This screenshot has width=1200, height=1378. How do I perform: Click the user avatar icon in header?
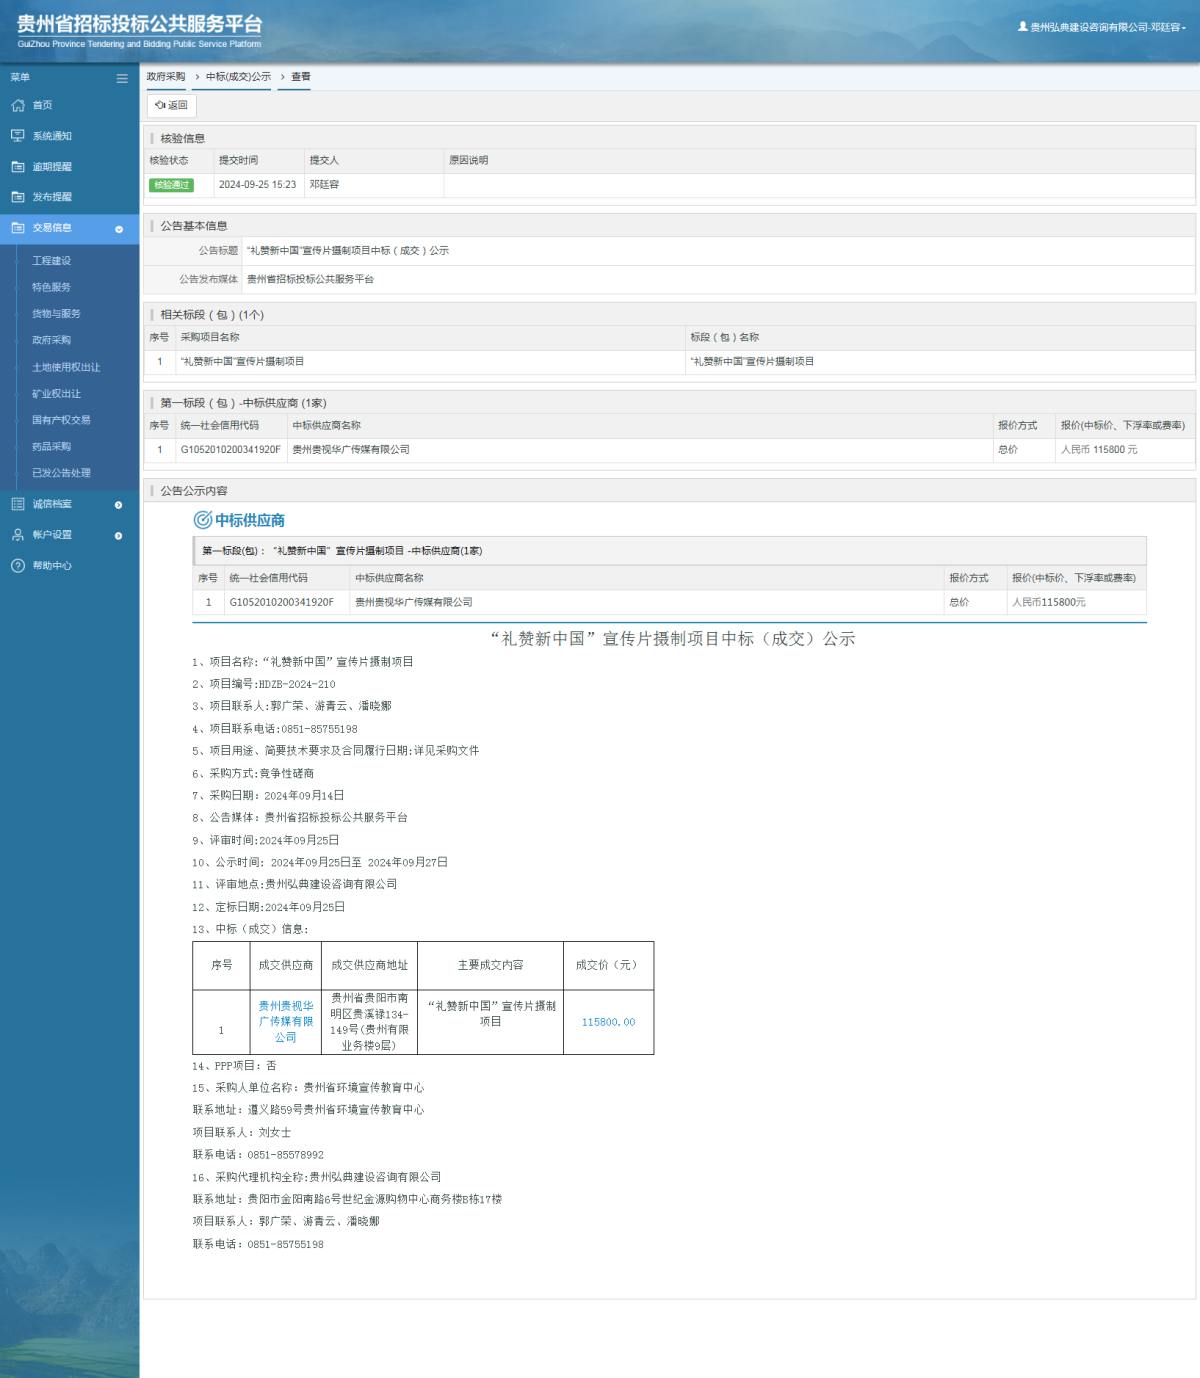[x=1023, y=27]
